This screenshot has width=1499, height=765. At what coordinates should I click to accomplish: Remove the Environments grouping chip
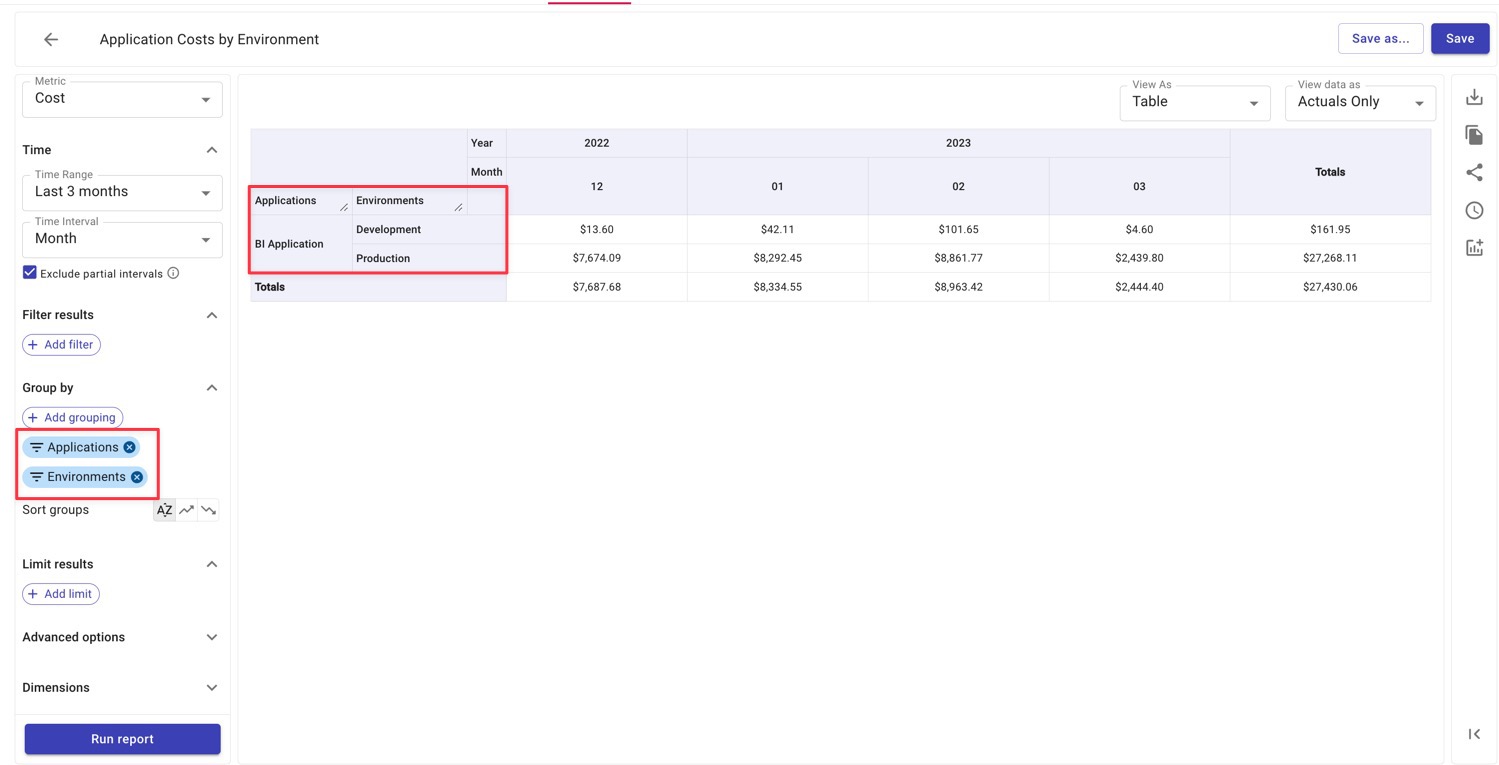[x=137, y=477]
